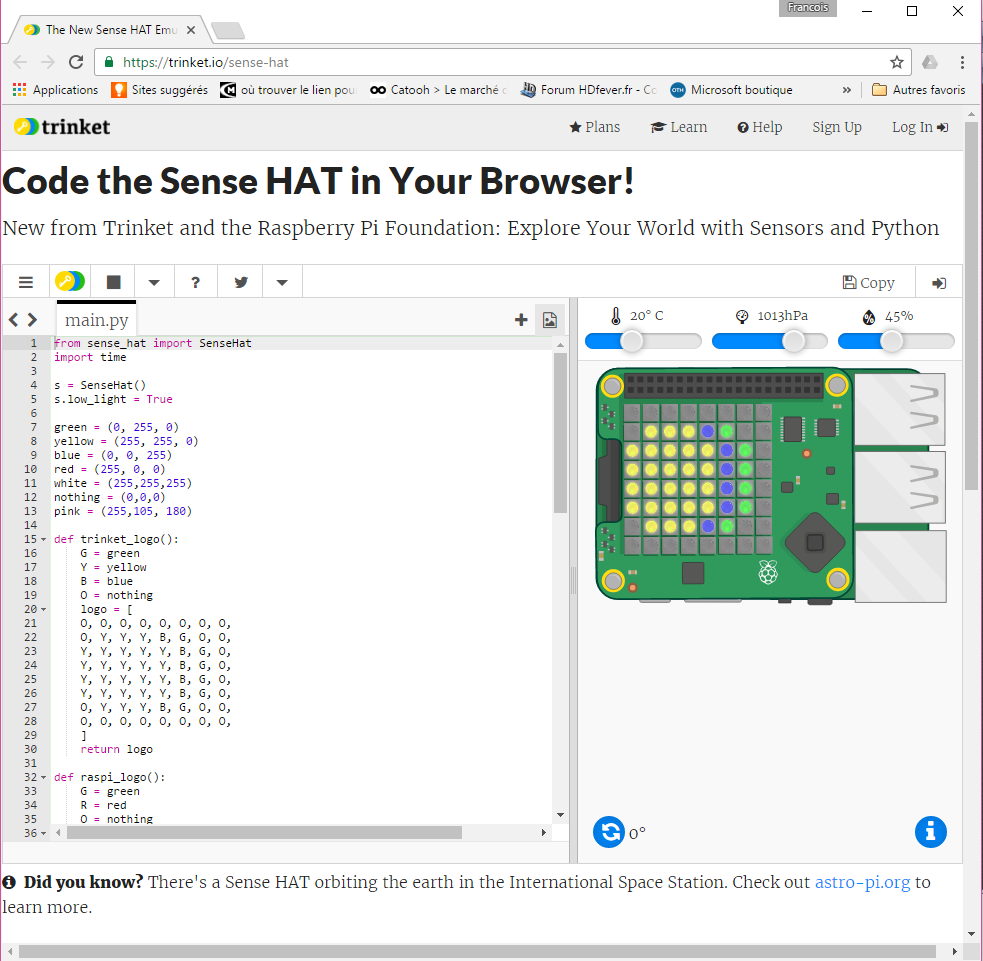
Task: Click Log In
Action: point(920,127)
